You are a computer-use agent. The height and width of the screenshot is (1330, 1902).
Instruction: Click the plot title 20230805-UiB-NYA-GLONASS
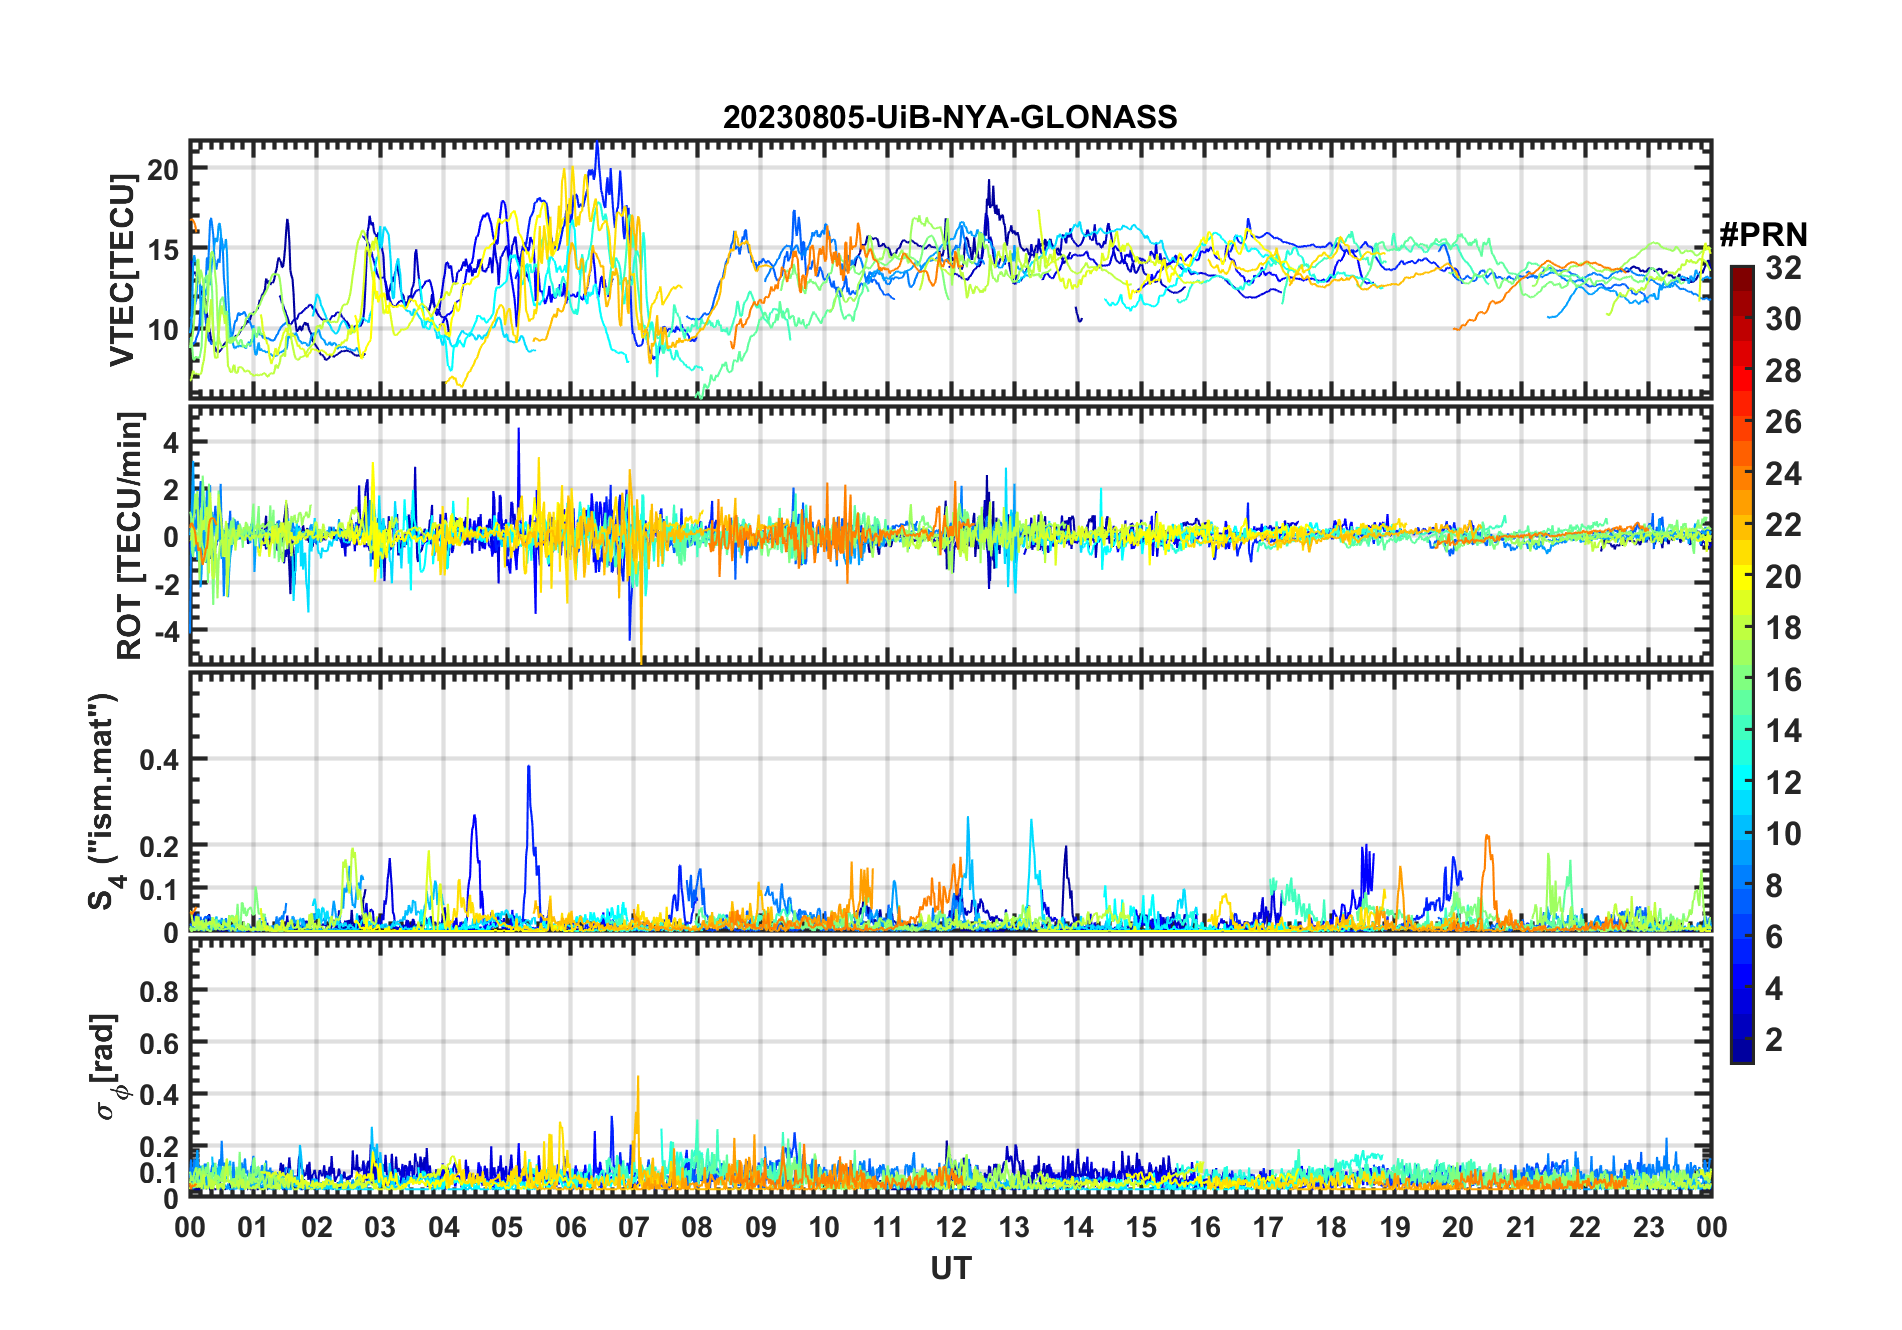point(950,117)
